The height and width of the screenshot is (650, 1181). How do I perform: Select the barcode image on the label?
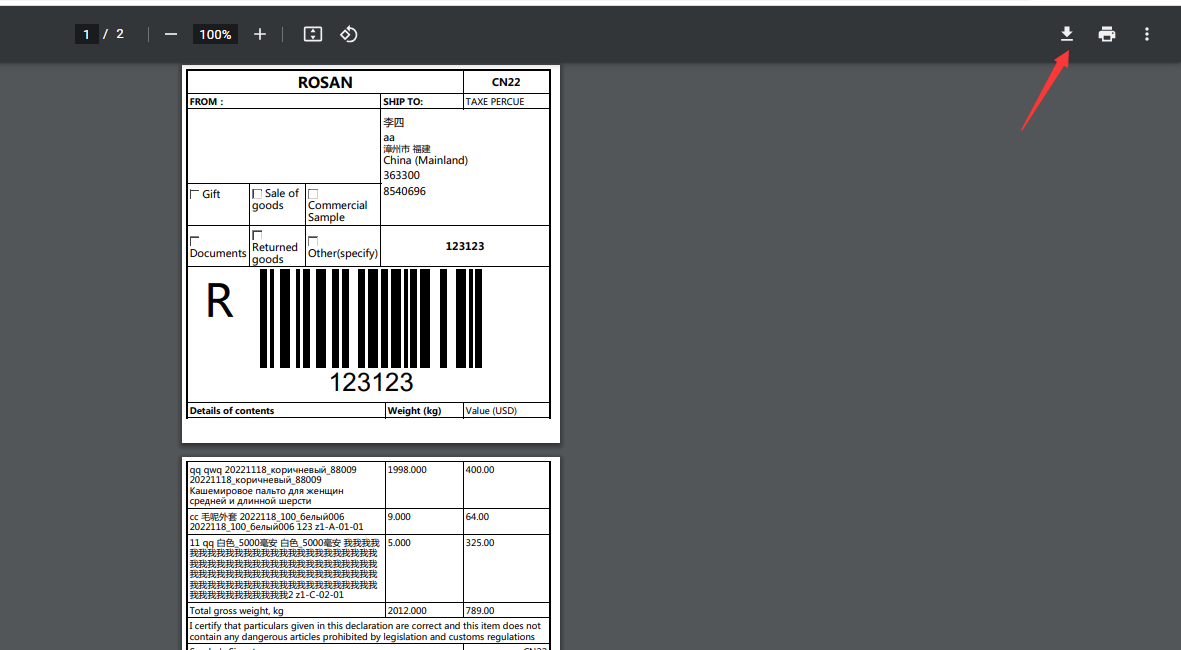371,319
